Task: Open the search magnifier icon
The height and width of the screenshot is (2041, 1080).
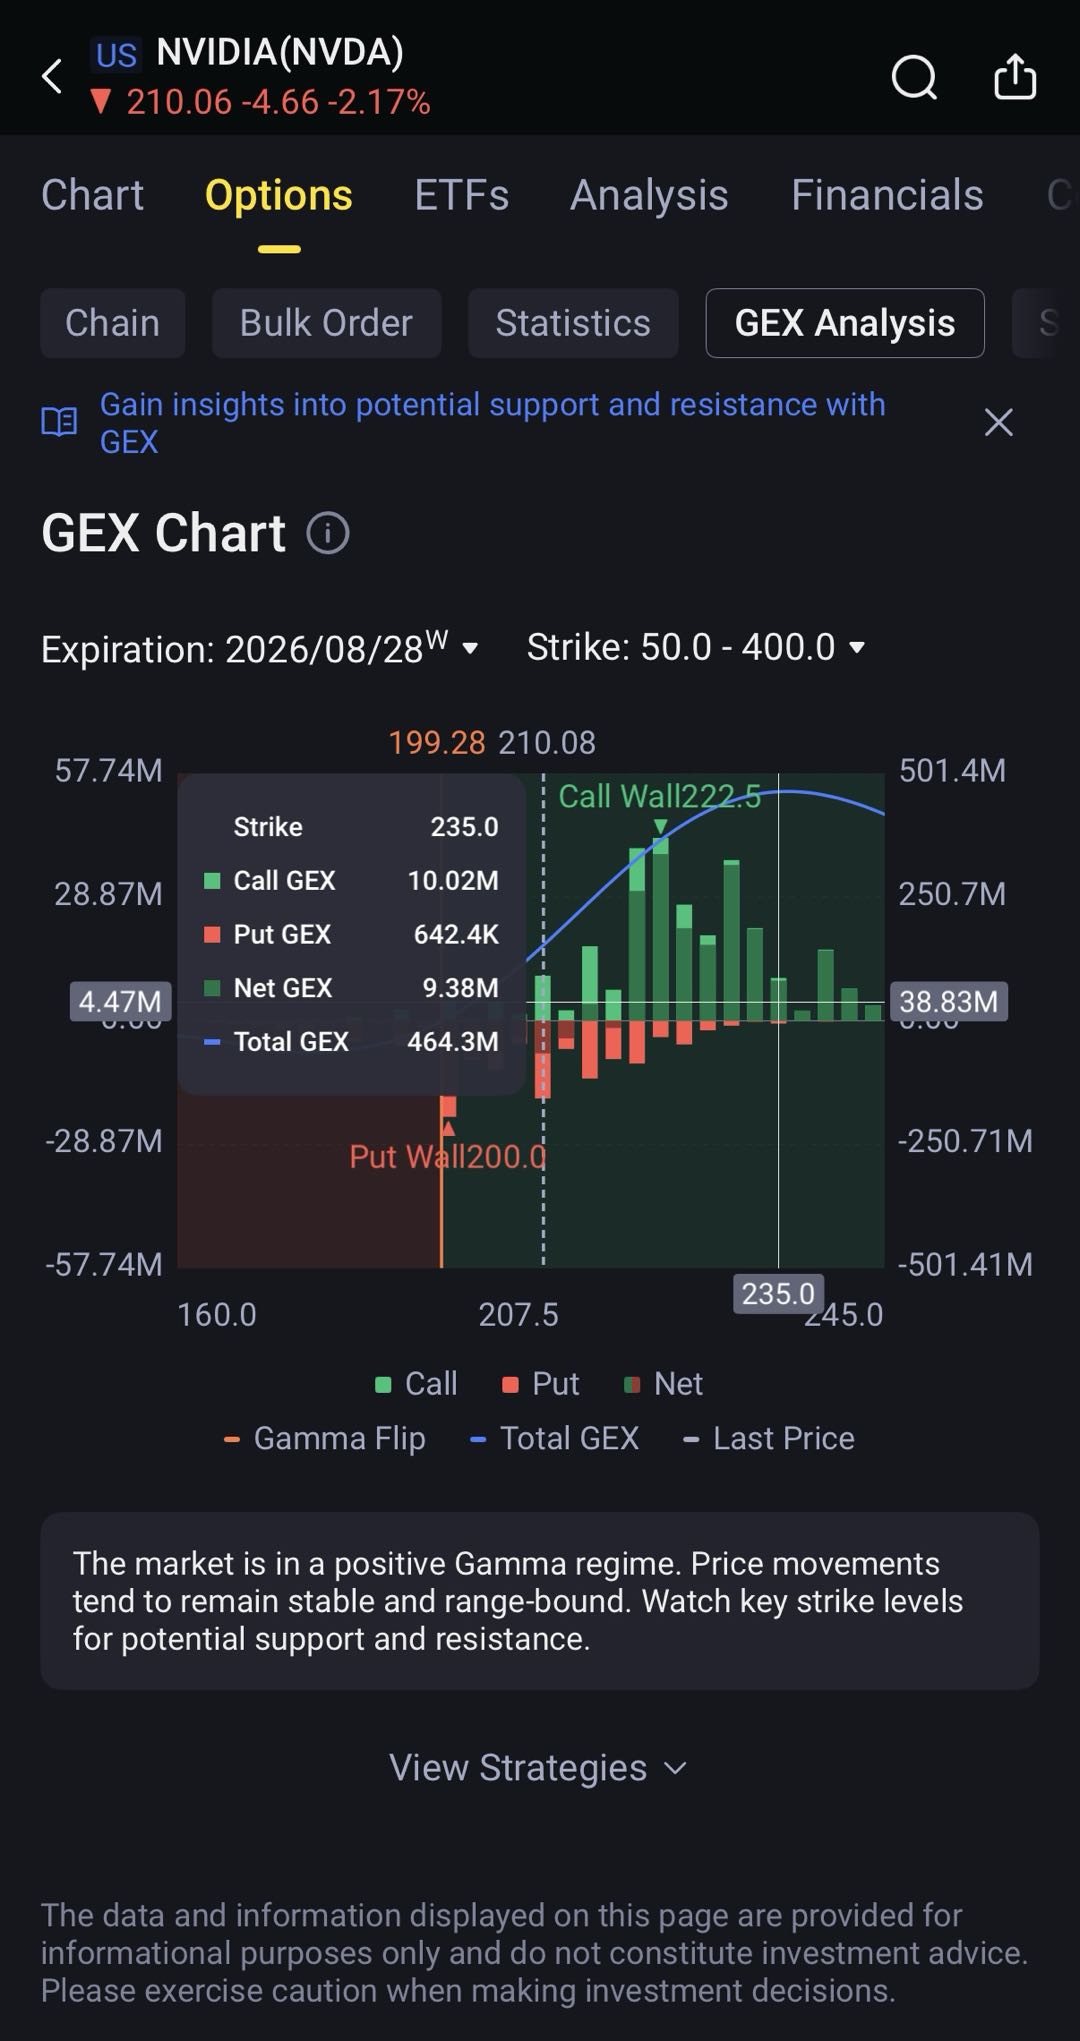Action: pyautogui.click(x=914, y=77)
